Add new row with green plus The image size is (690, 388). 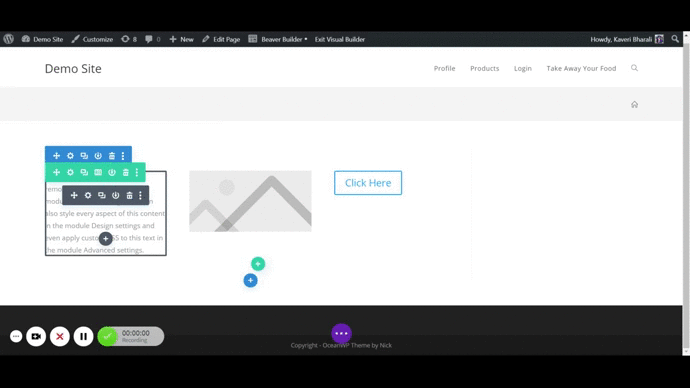[x=258, y=264]
